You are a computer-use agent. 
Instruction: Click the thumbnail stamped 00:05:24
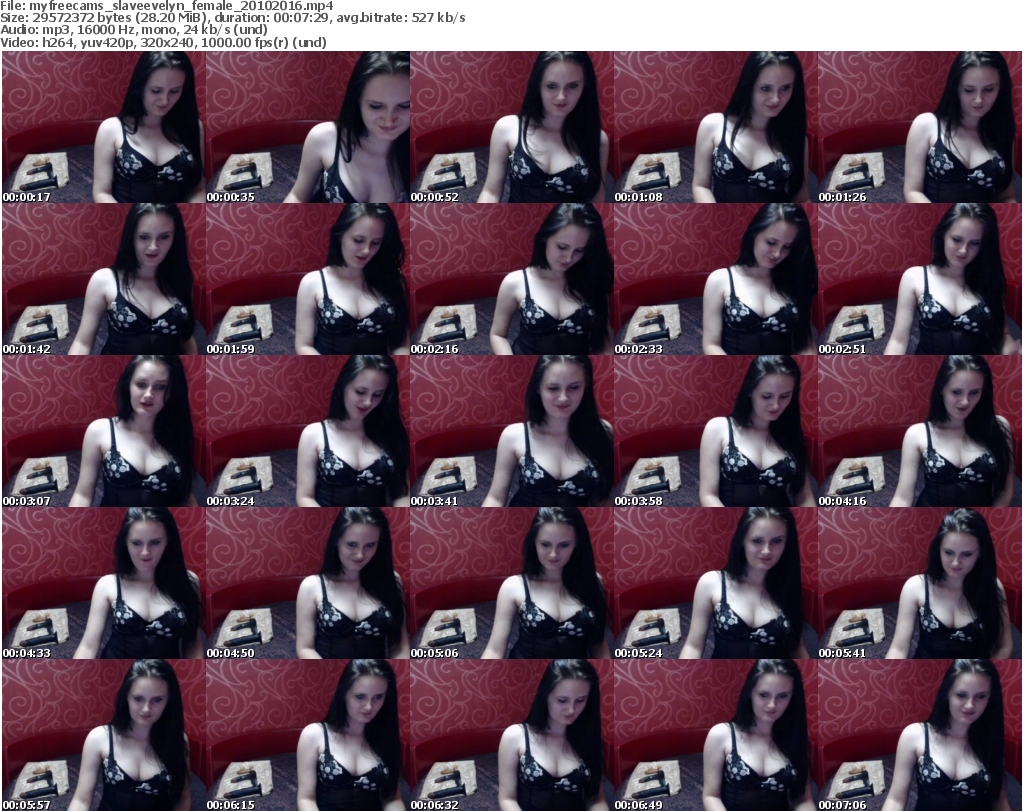[716, 583]
